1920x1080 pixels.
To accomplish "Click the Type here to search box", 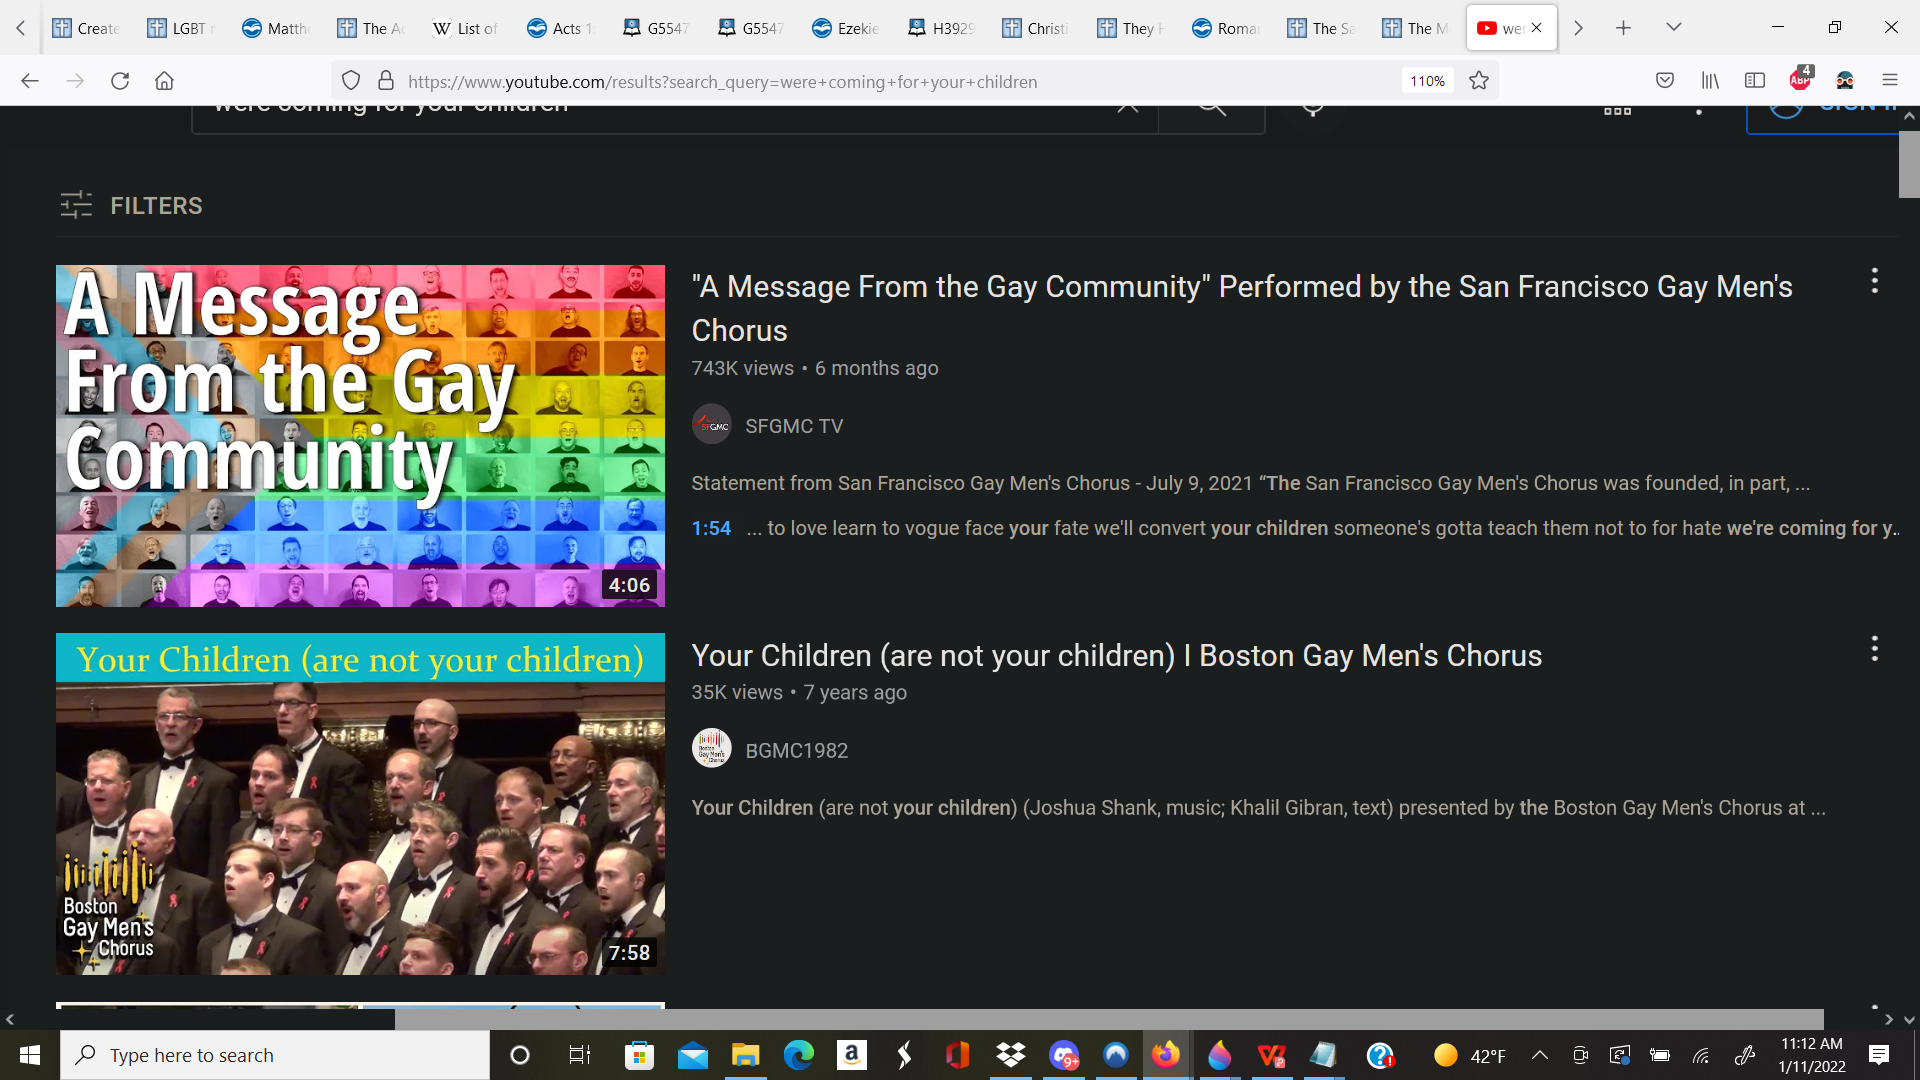I will [275, 1055].
